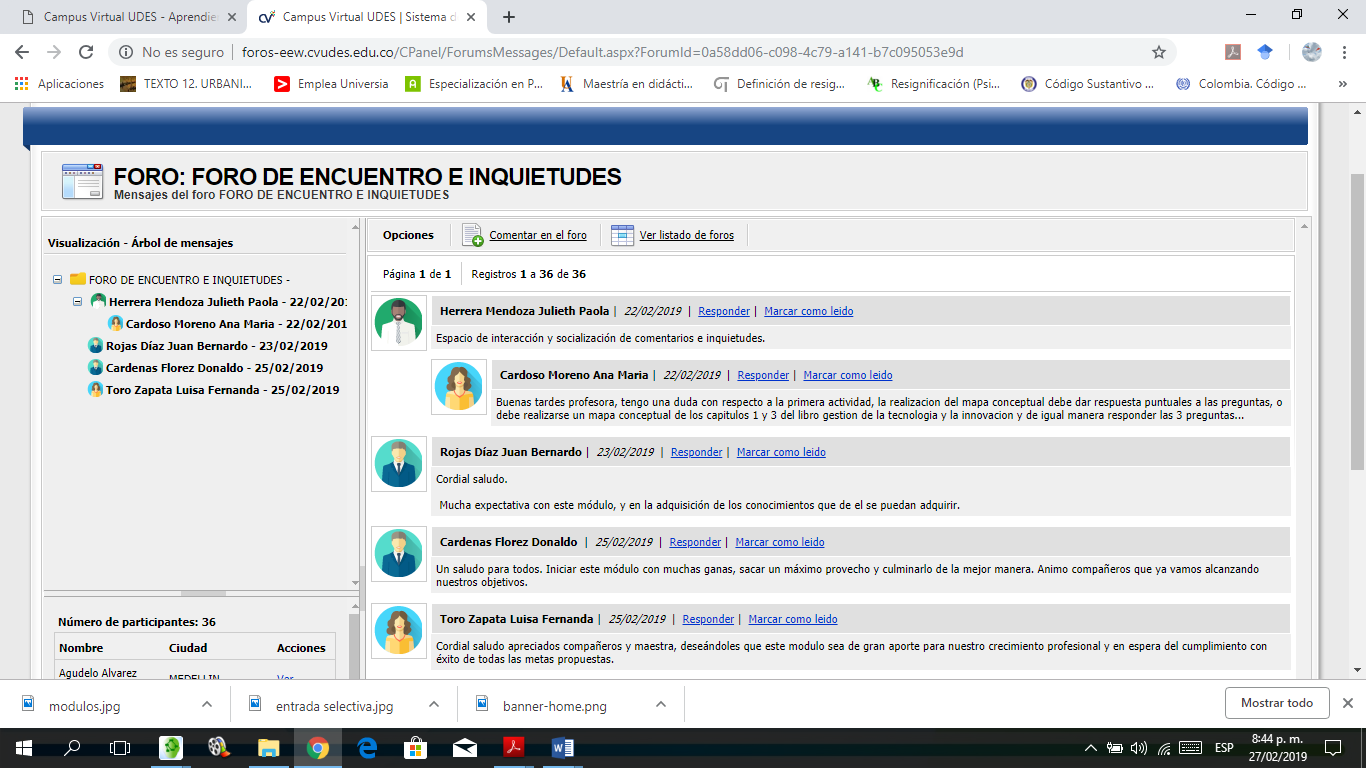
Task: Reload the page with the refresh icon
Action: (86, 52)
